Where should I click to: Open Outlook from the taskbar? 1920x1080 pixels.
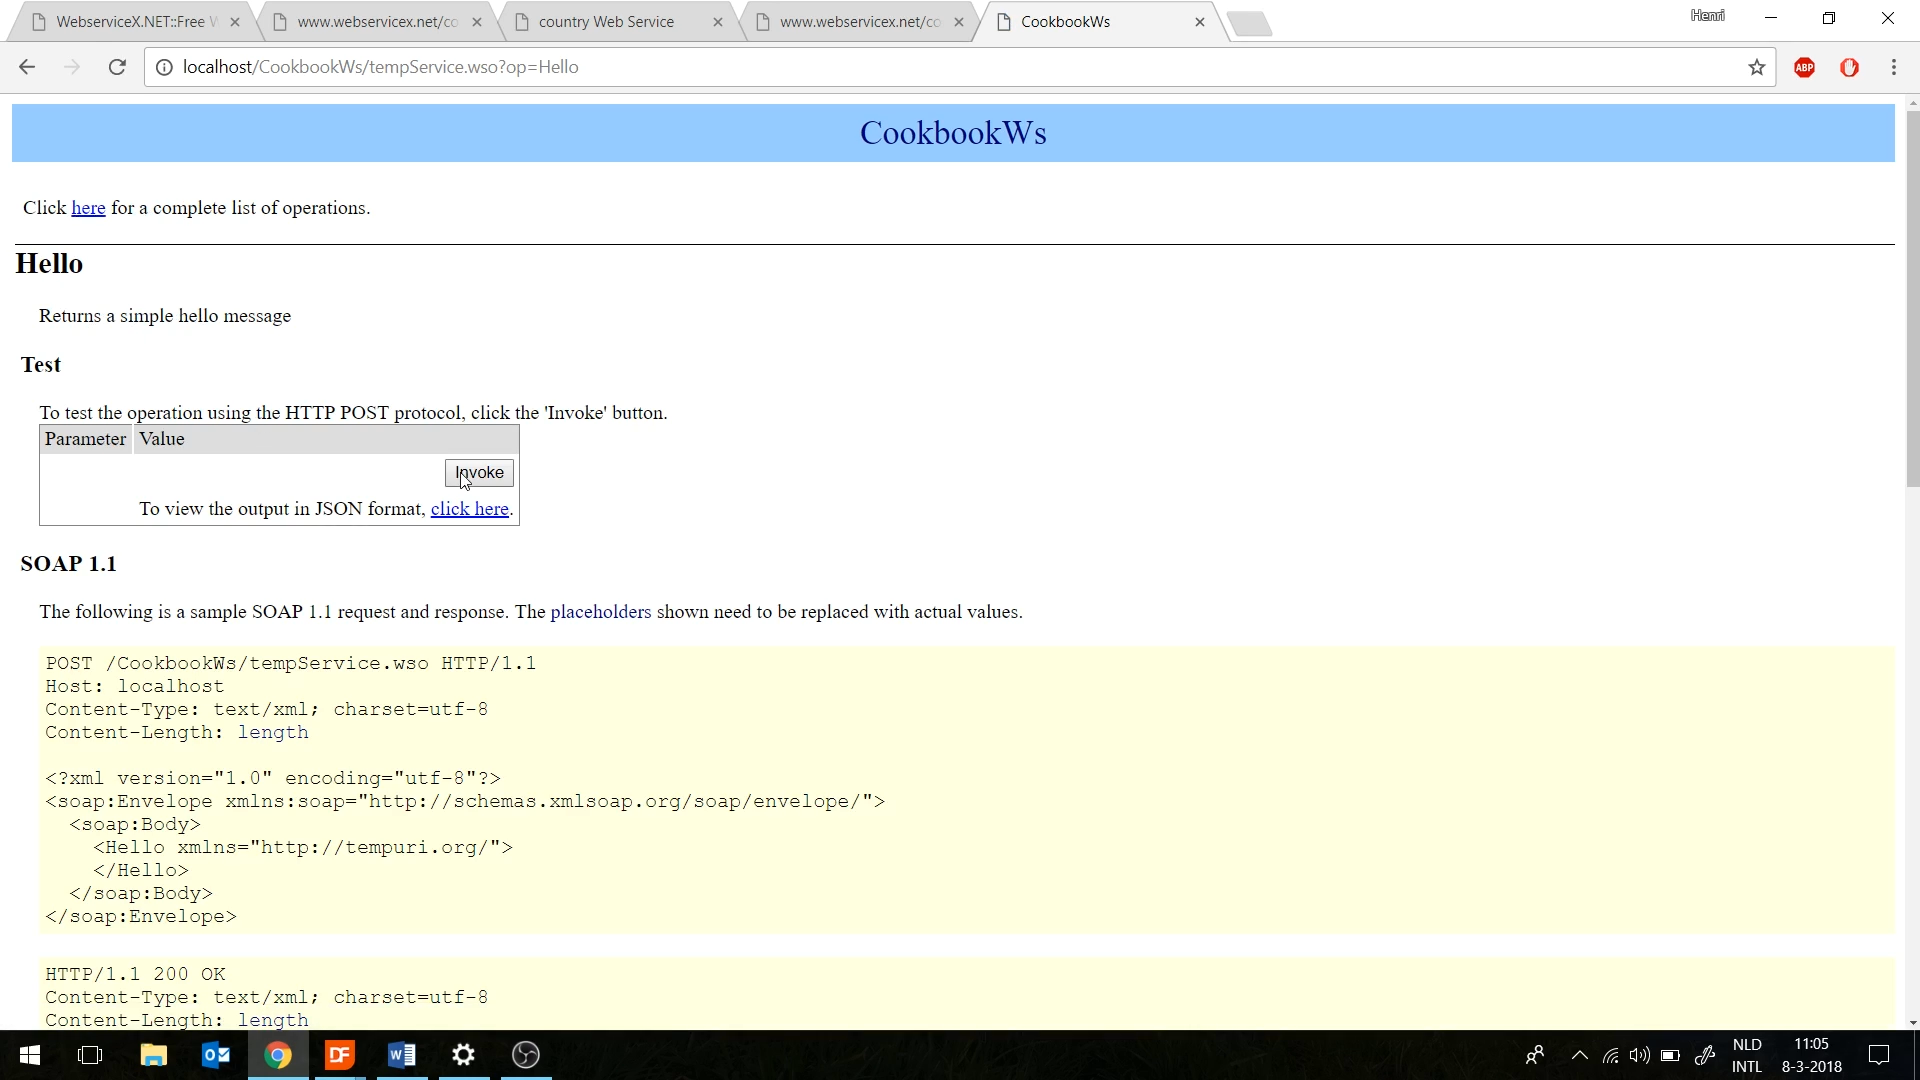pyautogui.click(x=216, y=1055)
